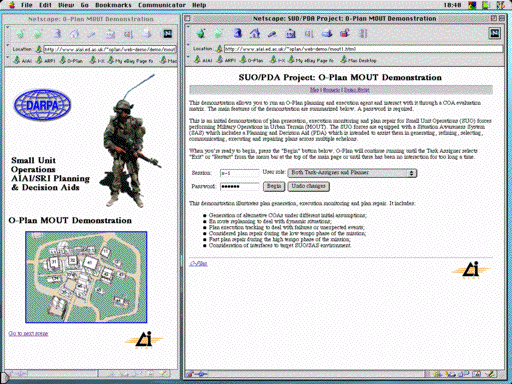Collapse location toolbar in SUO/PDA Project window
This screenshot has width=512, height=384.
click(188, 44)
